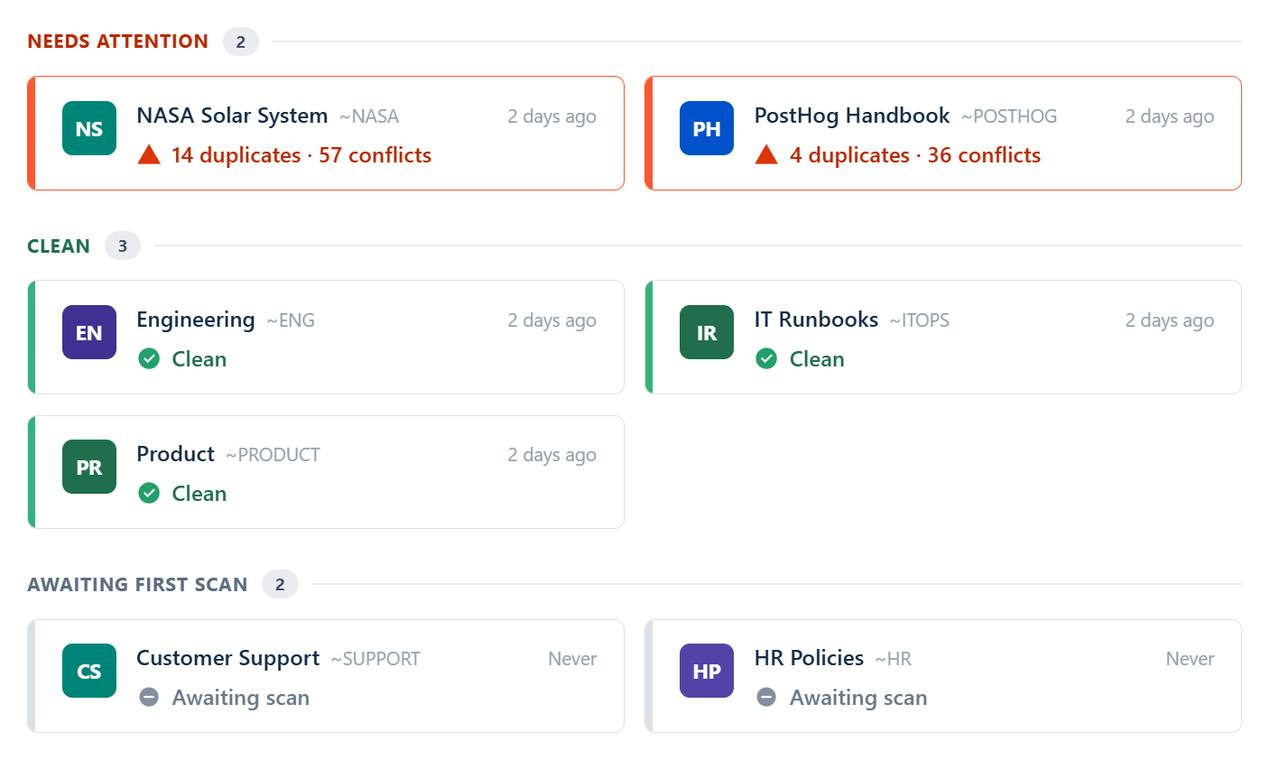This screenshot has width=1270, height=760.
Task: Click warning triangle on PostHog Handbook card
Action: (766, 154)
